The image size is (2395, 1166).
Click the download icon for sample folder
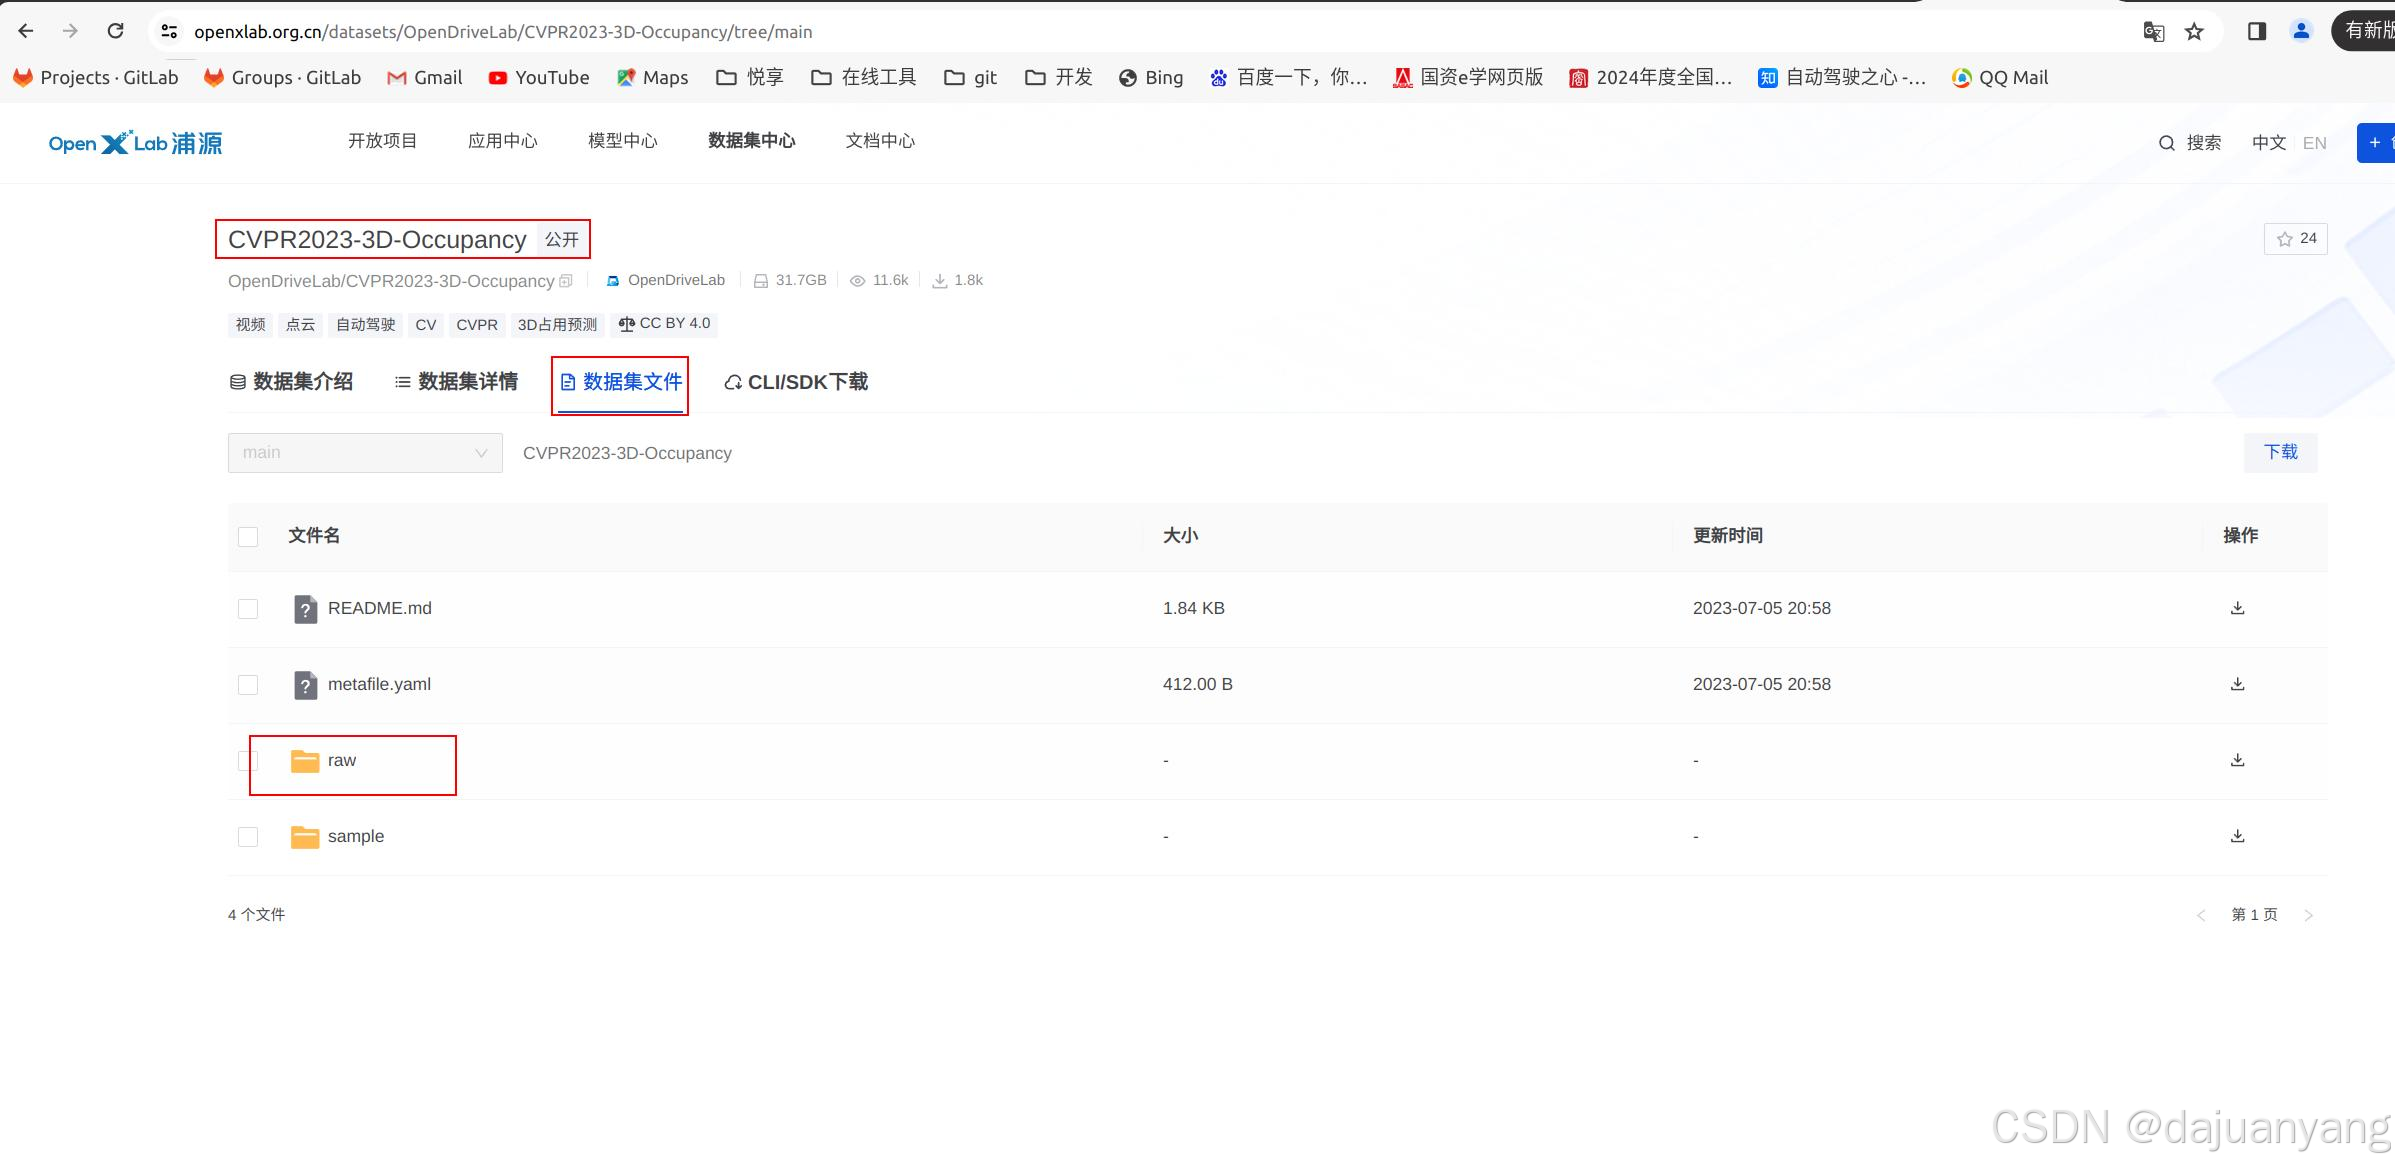click(x=2237, y=836)
